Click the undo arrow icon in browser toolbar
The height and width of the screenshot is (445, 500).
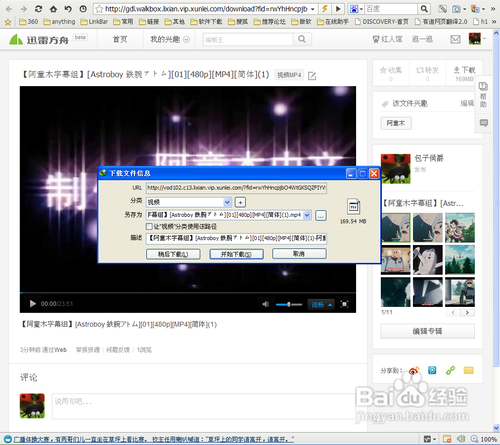[68, 9]
